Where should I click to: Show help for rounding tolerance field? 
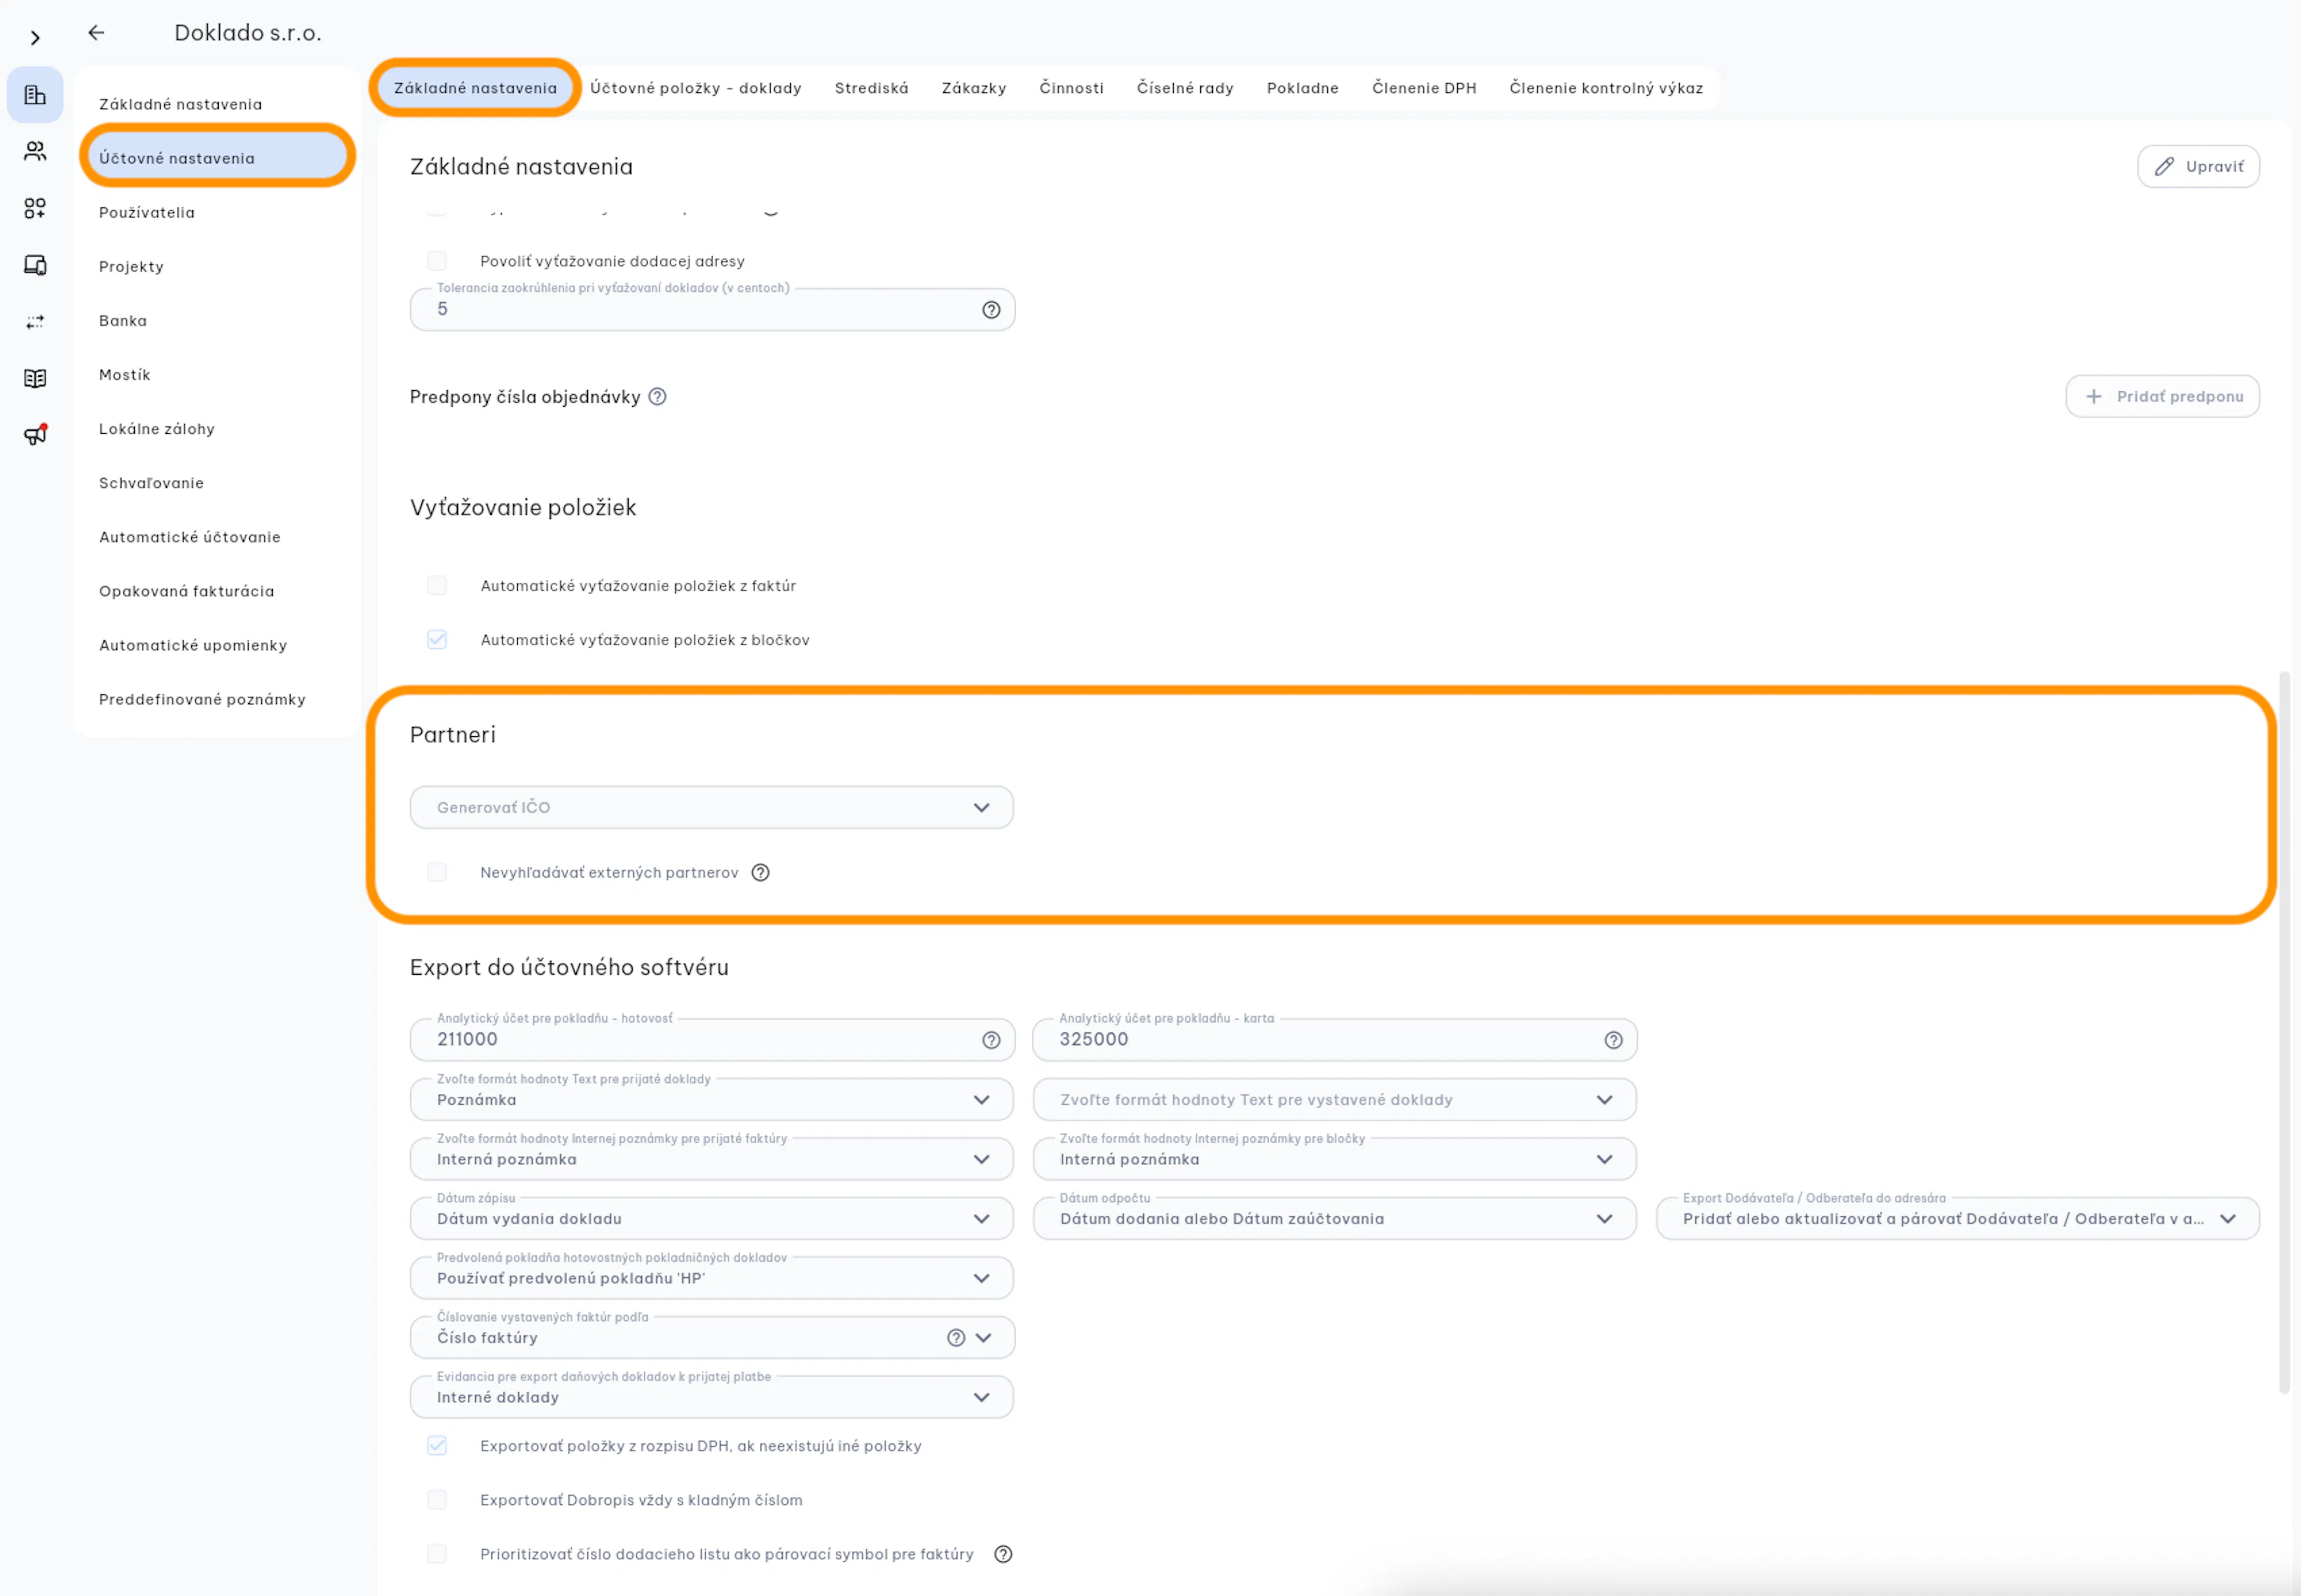[991, 310]
